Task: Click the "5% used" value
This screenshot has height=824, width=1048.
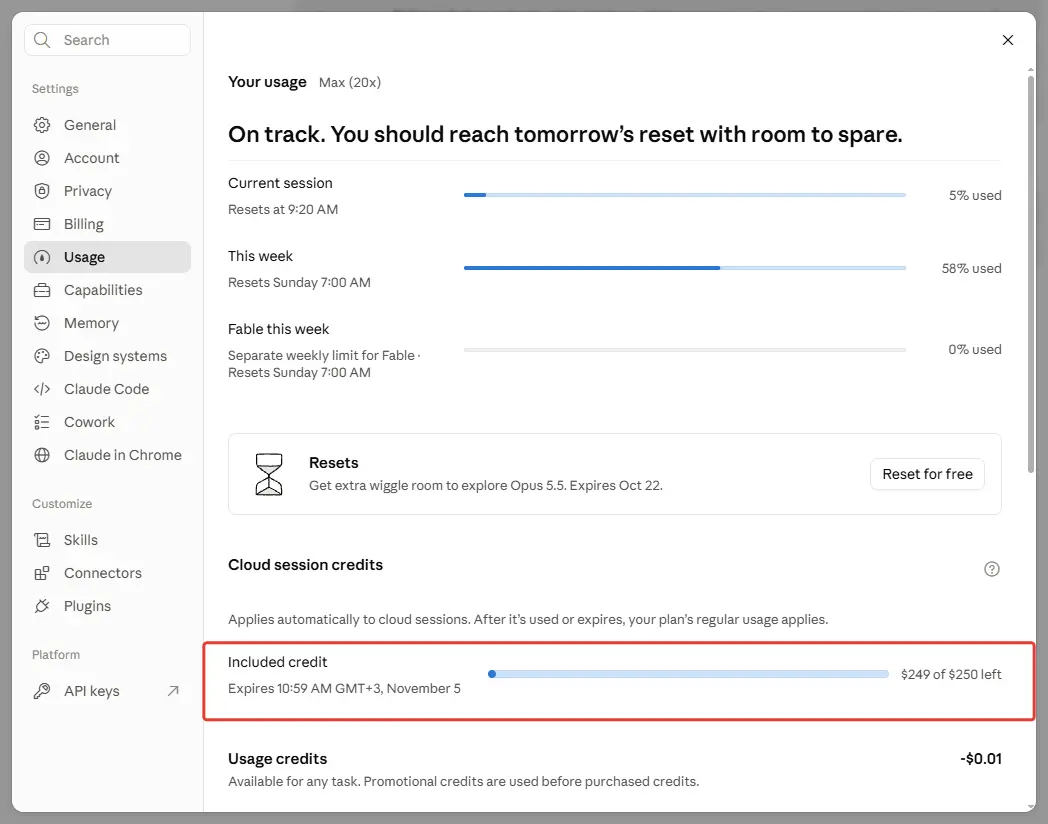Action: pos(975,195)
